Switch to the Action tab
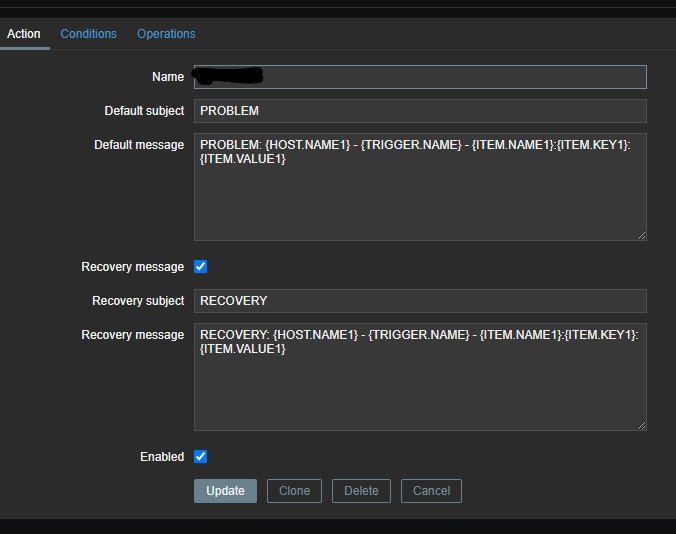Screen dimensions: 676x534 [x=24, y=34]
